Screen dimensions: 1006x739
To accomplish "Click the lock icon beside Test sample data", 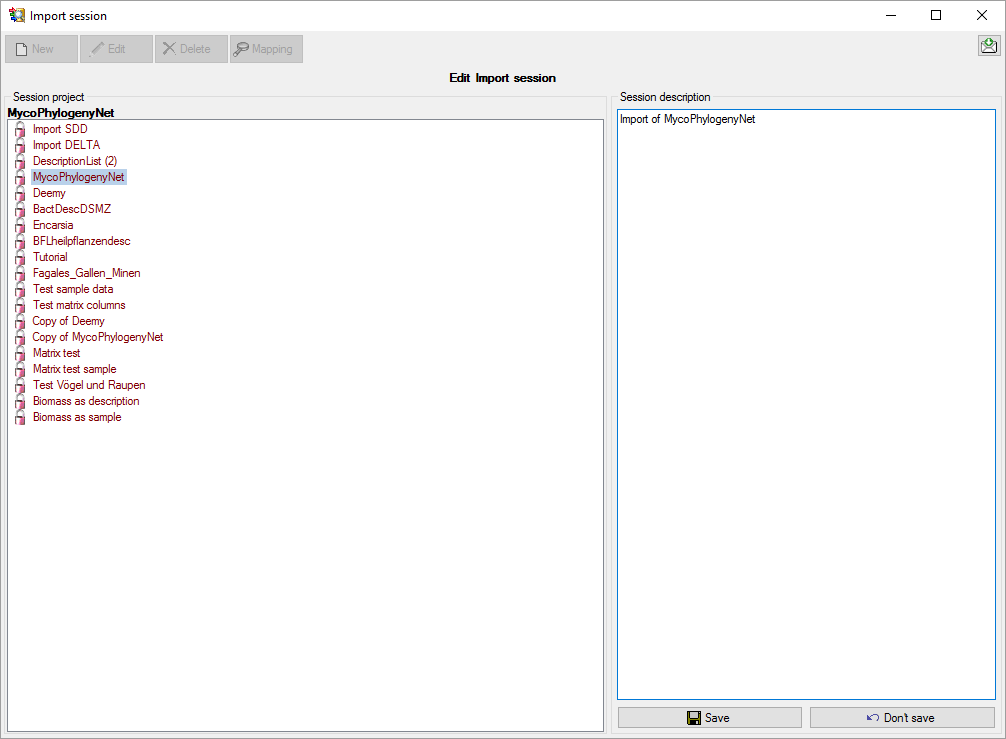I will click(x=20, y=290).
